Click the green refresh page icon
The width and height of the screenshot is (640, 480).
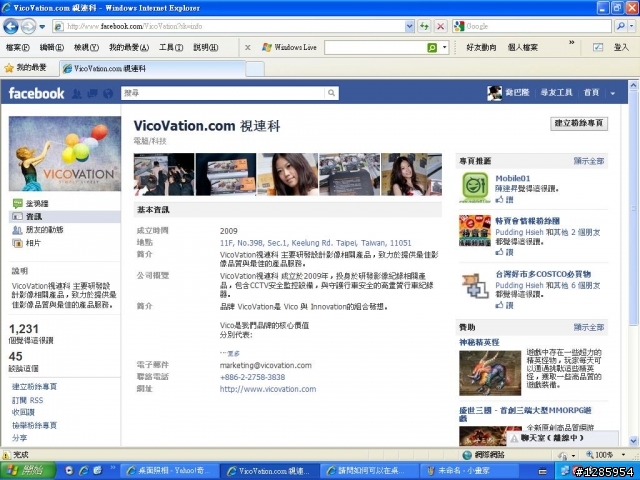tap(424, 27)
